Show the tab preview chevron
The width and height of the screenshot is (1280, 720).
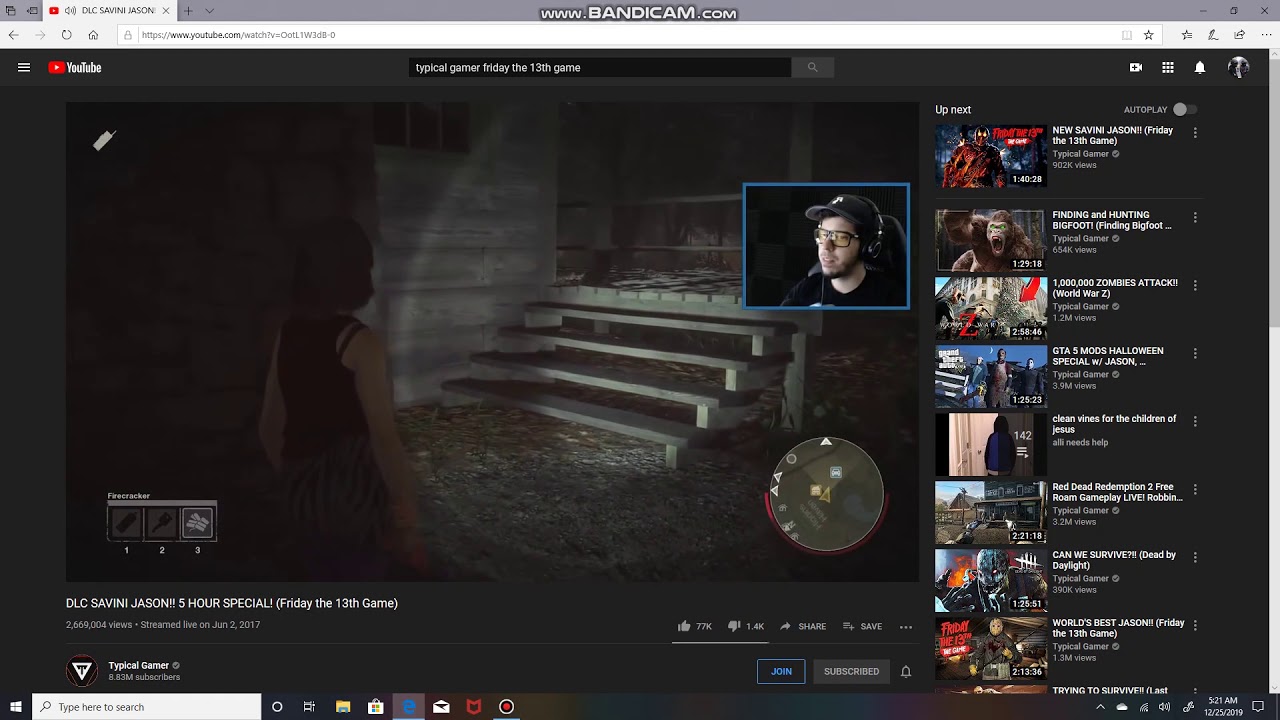tap(209, 11)
